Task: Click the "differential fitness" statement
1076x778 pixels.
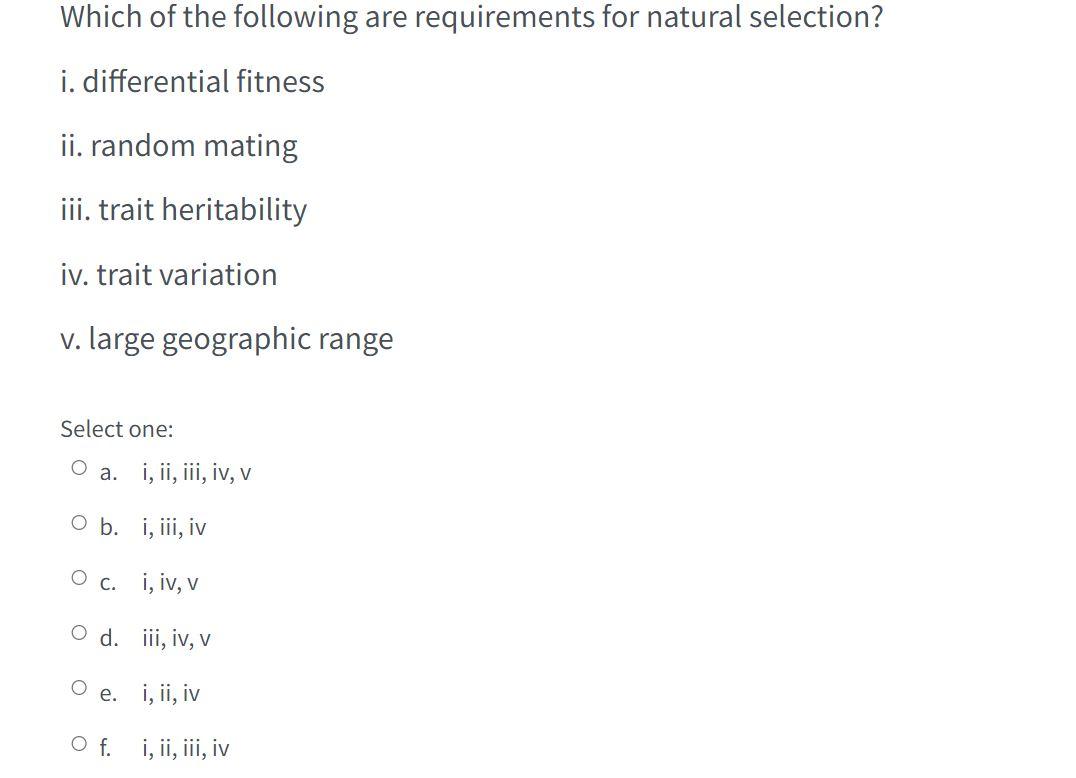Action: coord(192,82)
